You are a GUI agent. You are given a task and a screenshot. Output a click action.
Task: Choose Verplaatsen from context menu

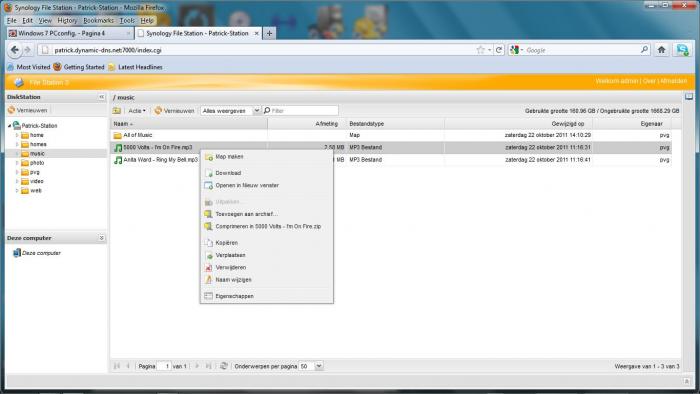tap(267, 255)
